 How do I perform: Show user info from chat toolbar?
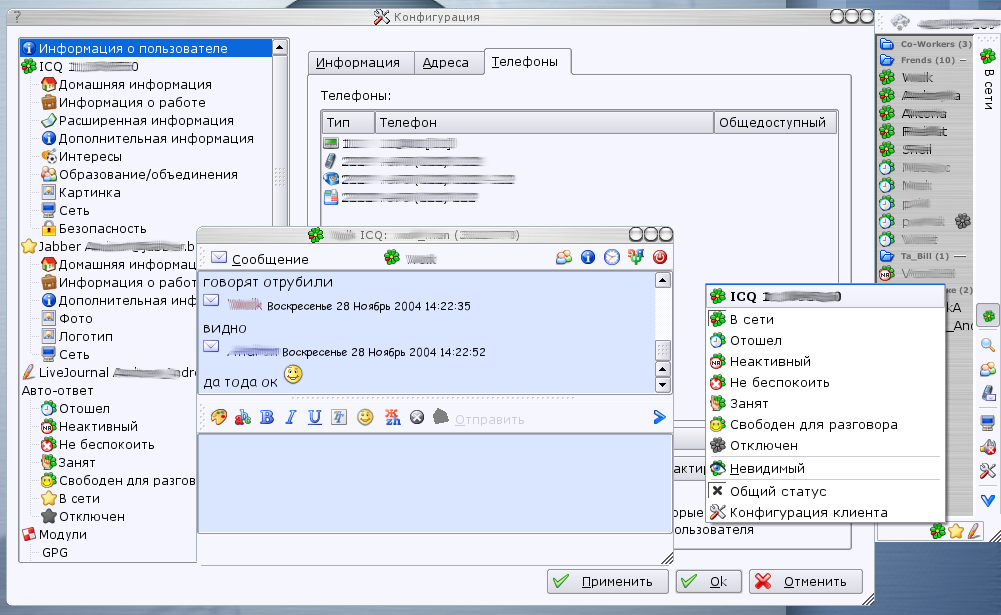click(x=588, y=257)
